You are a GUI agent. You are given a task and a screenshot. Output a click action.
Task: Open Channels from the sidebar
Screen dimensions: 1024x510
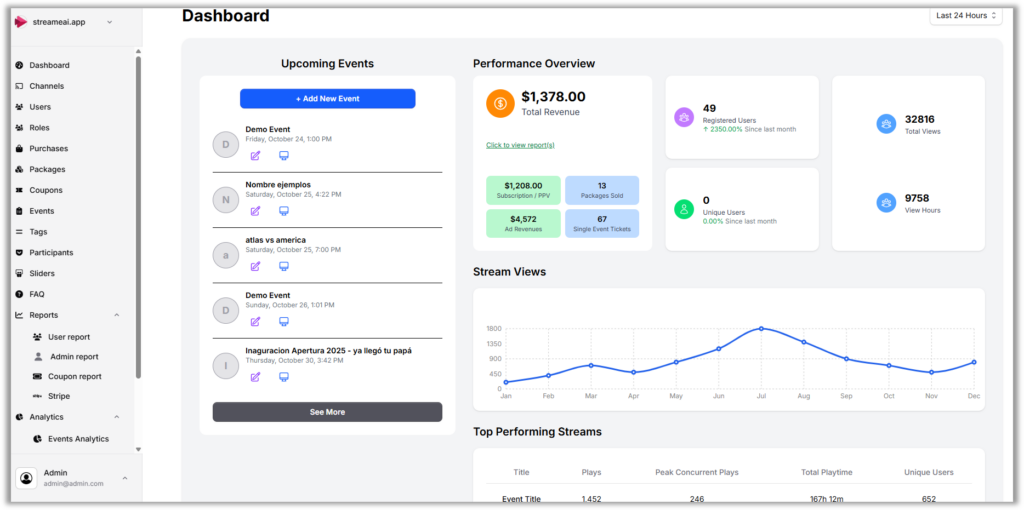pyautogui.click(x=46, y=86)
